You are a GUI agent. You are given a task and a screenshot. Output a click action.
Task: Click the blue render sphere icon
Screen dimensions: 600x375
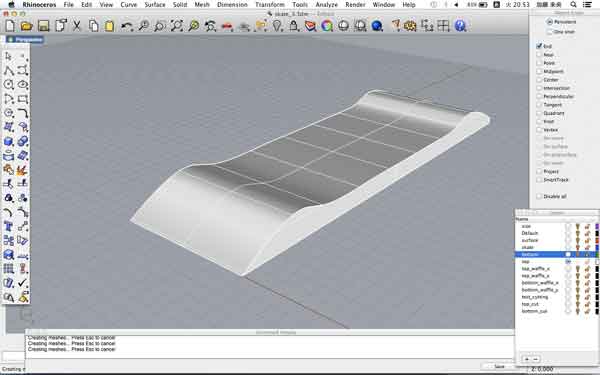[377, 26]
